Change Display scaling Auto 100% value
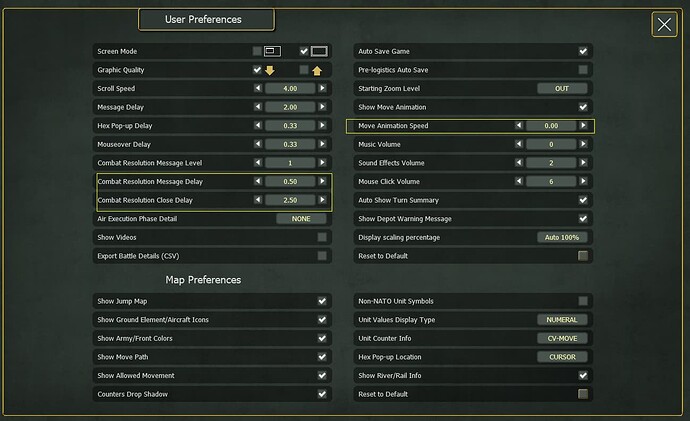The image size is (690, 421). (x=562, y=238)
